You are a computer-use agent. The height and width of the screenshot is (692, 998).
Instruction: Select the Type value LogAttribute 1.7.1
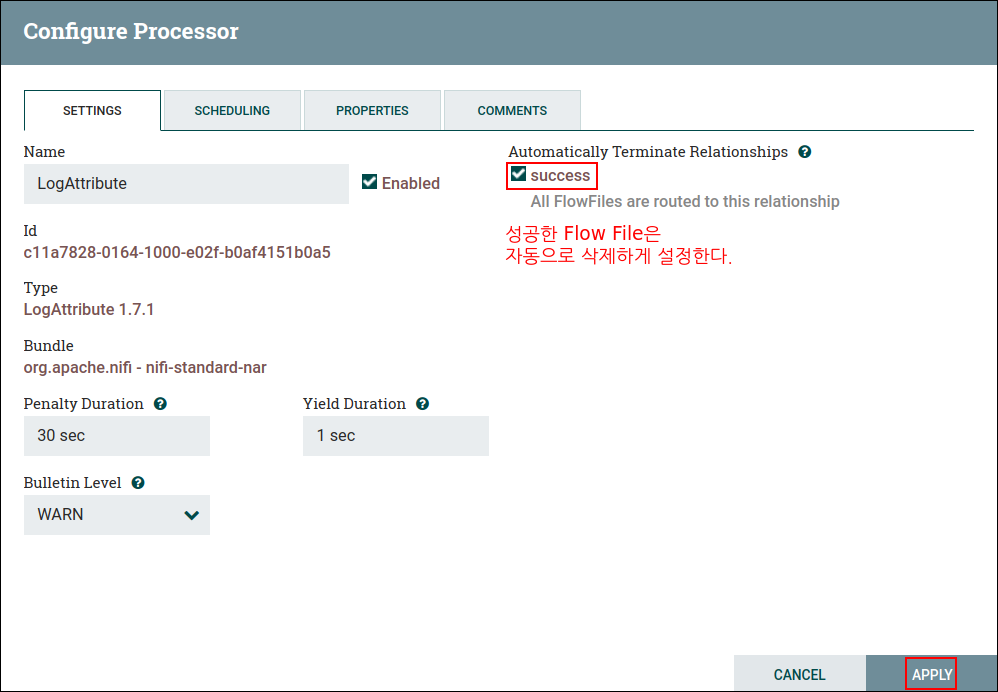[89, 309]
